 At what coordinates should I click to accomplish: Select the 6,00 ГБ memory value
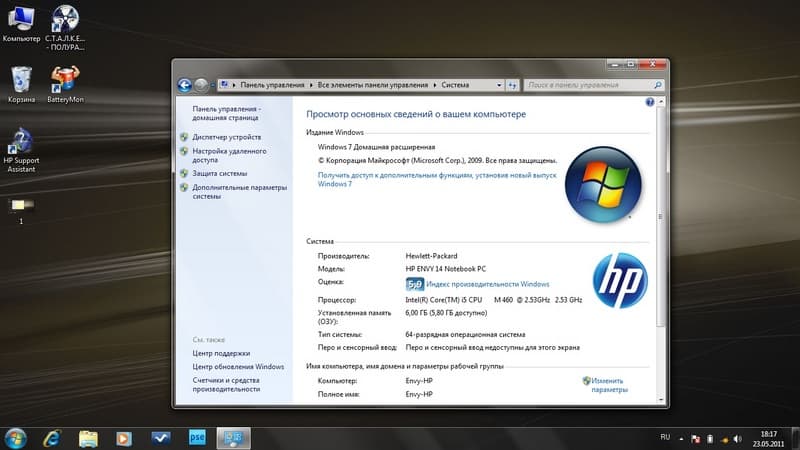[x=446, y=313]
